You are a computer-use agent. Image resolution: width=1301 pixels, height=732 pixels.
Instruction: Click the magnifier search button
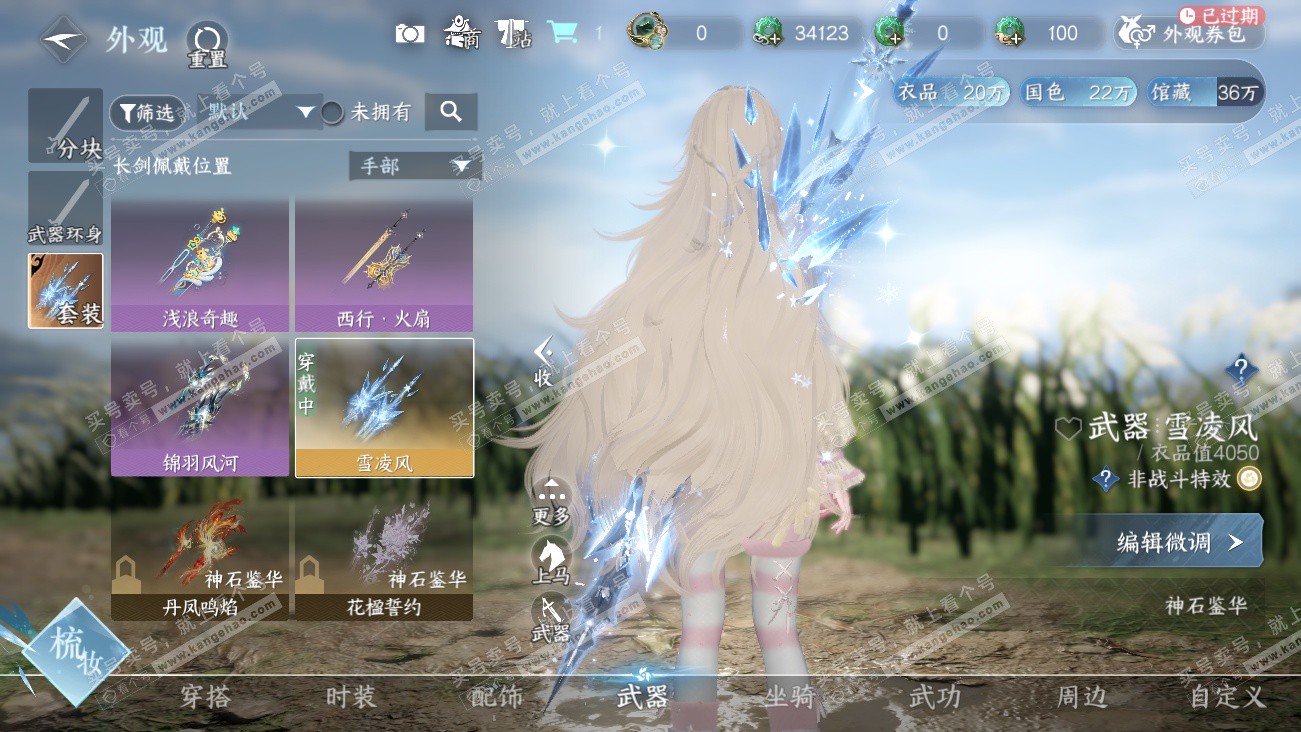click(451, 112)
